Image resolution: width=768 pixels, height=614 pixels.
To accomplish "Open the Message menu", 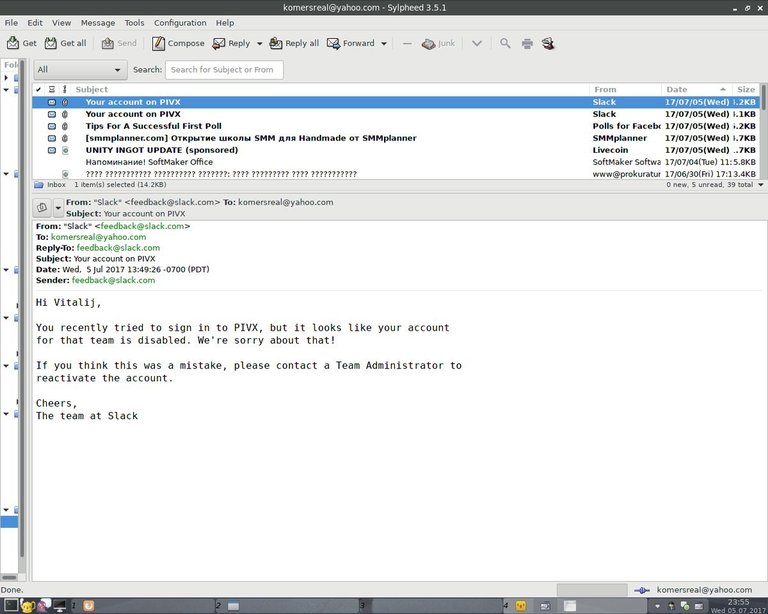I will 98,23.
